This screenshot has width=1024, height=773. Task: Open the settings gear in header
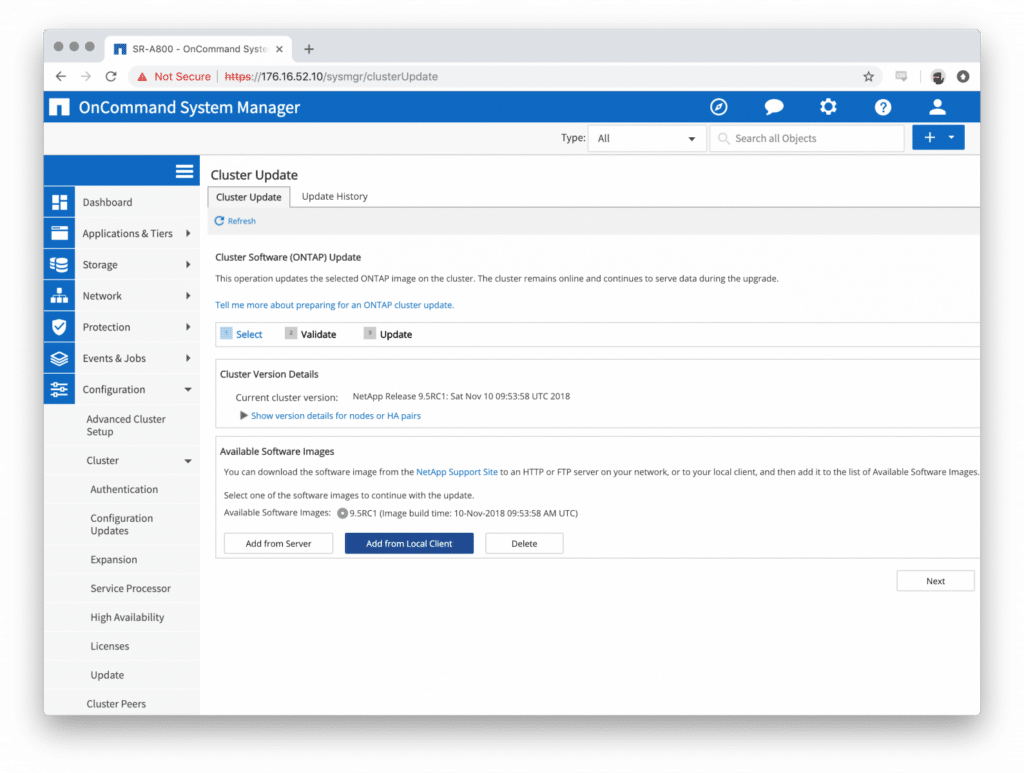(x=828, y=106)
